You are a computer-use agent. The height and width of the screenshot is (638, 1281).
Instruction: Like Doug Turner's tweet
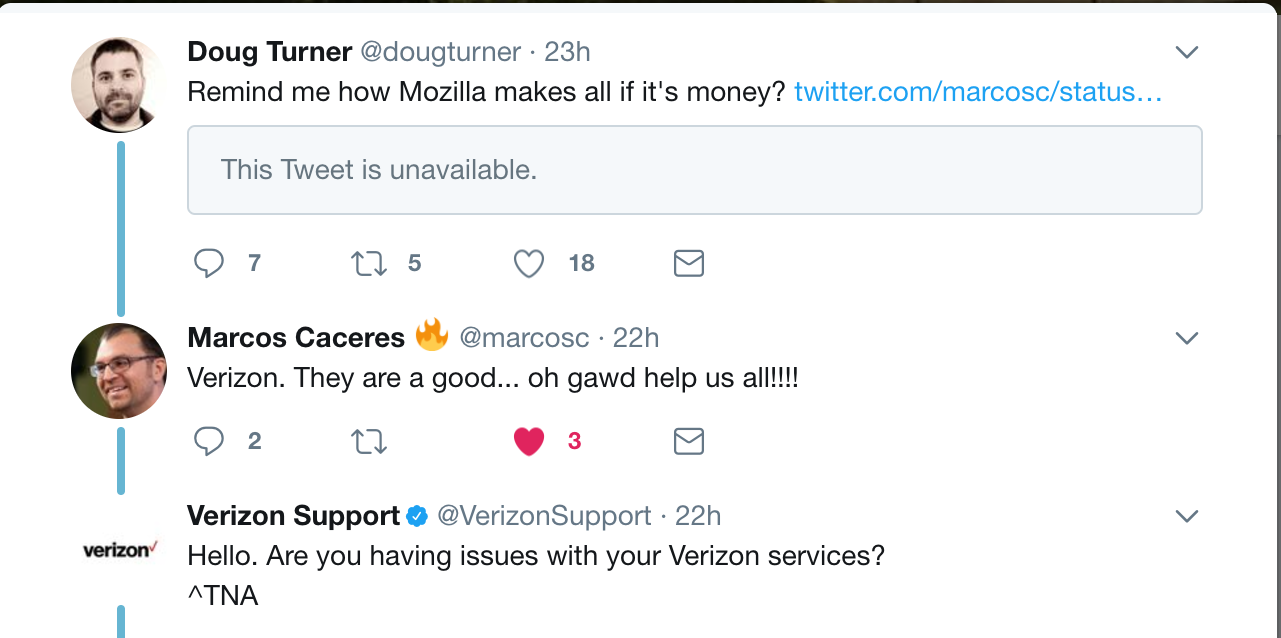528,263
